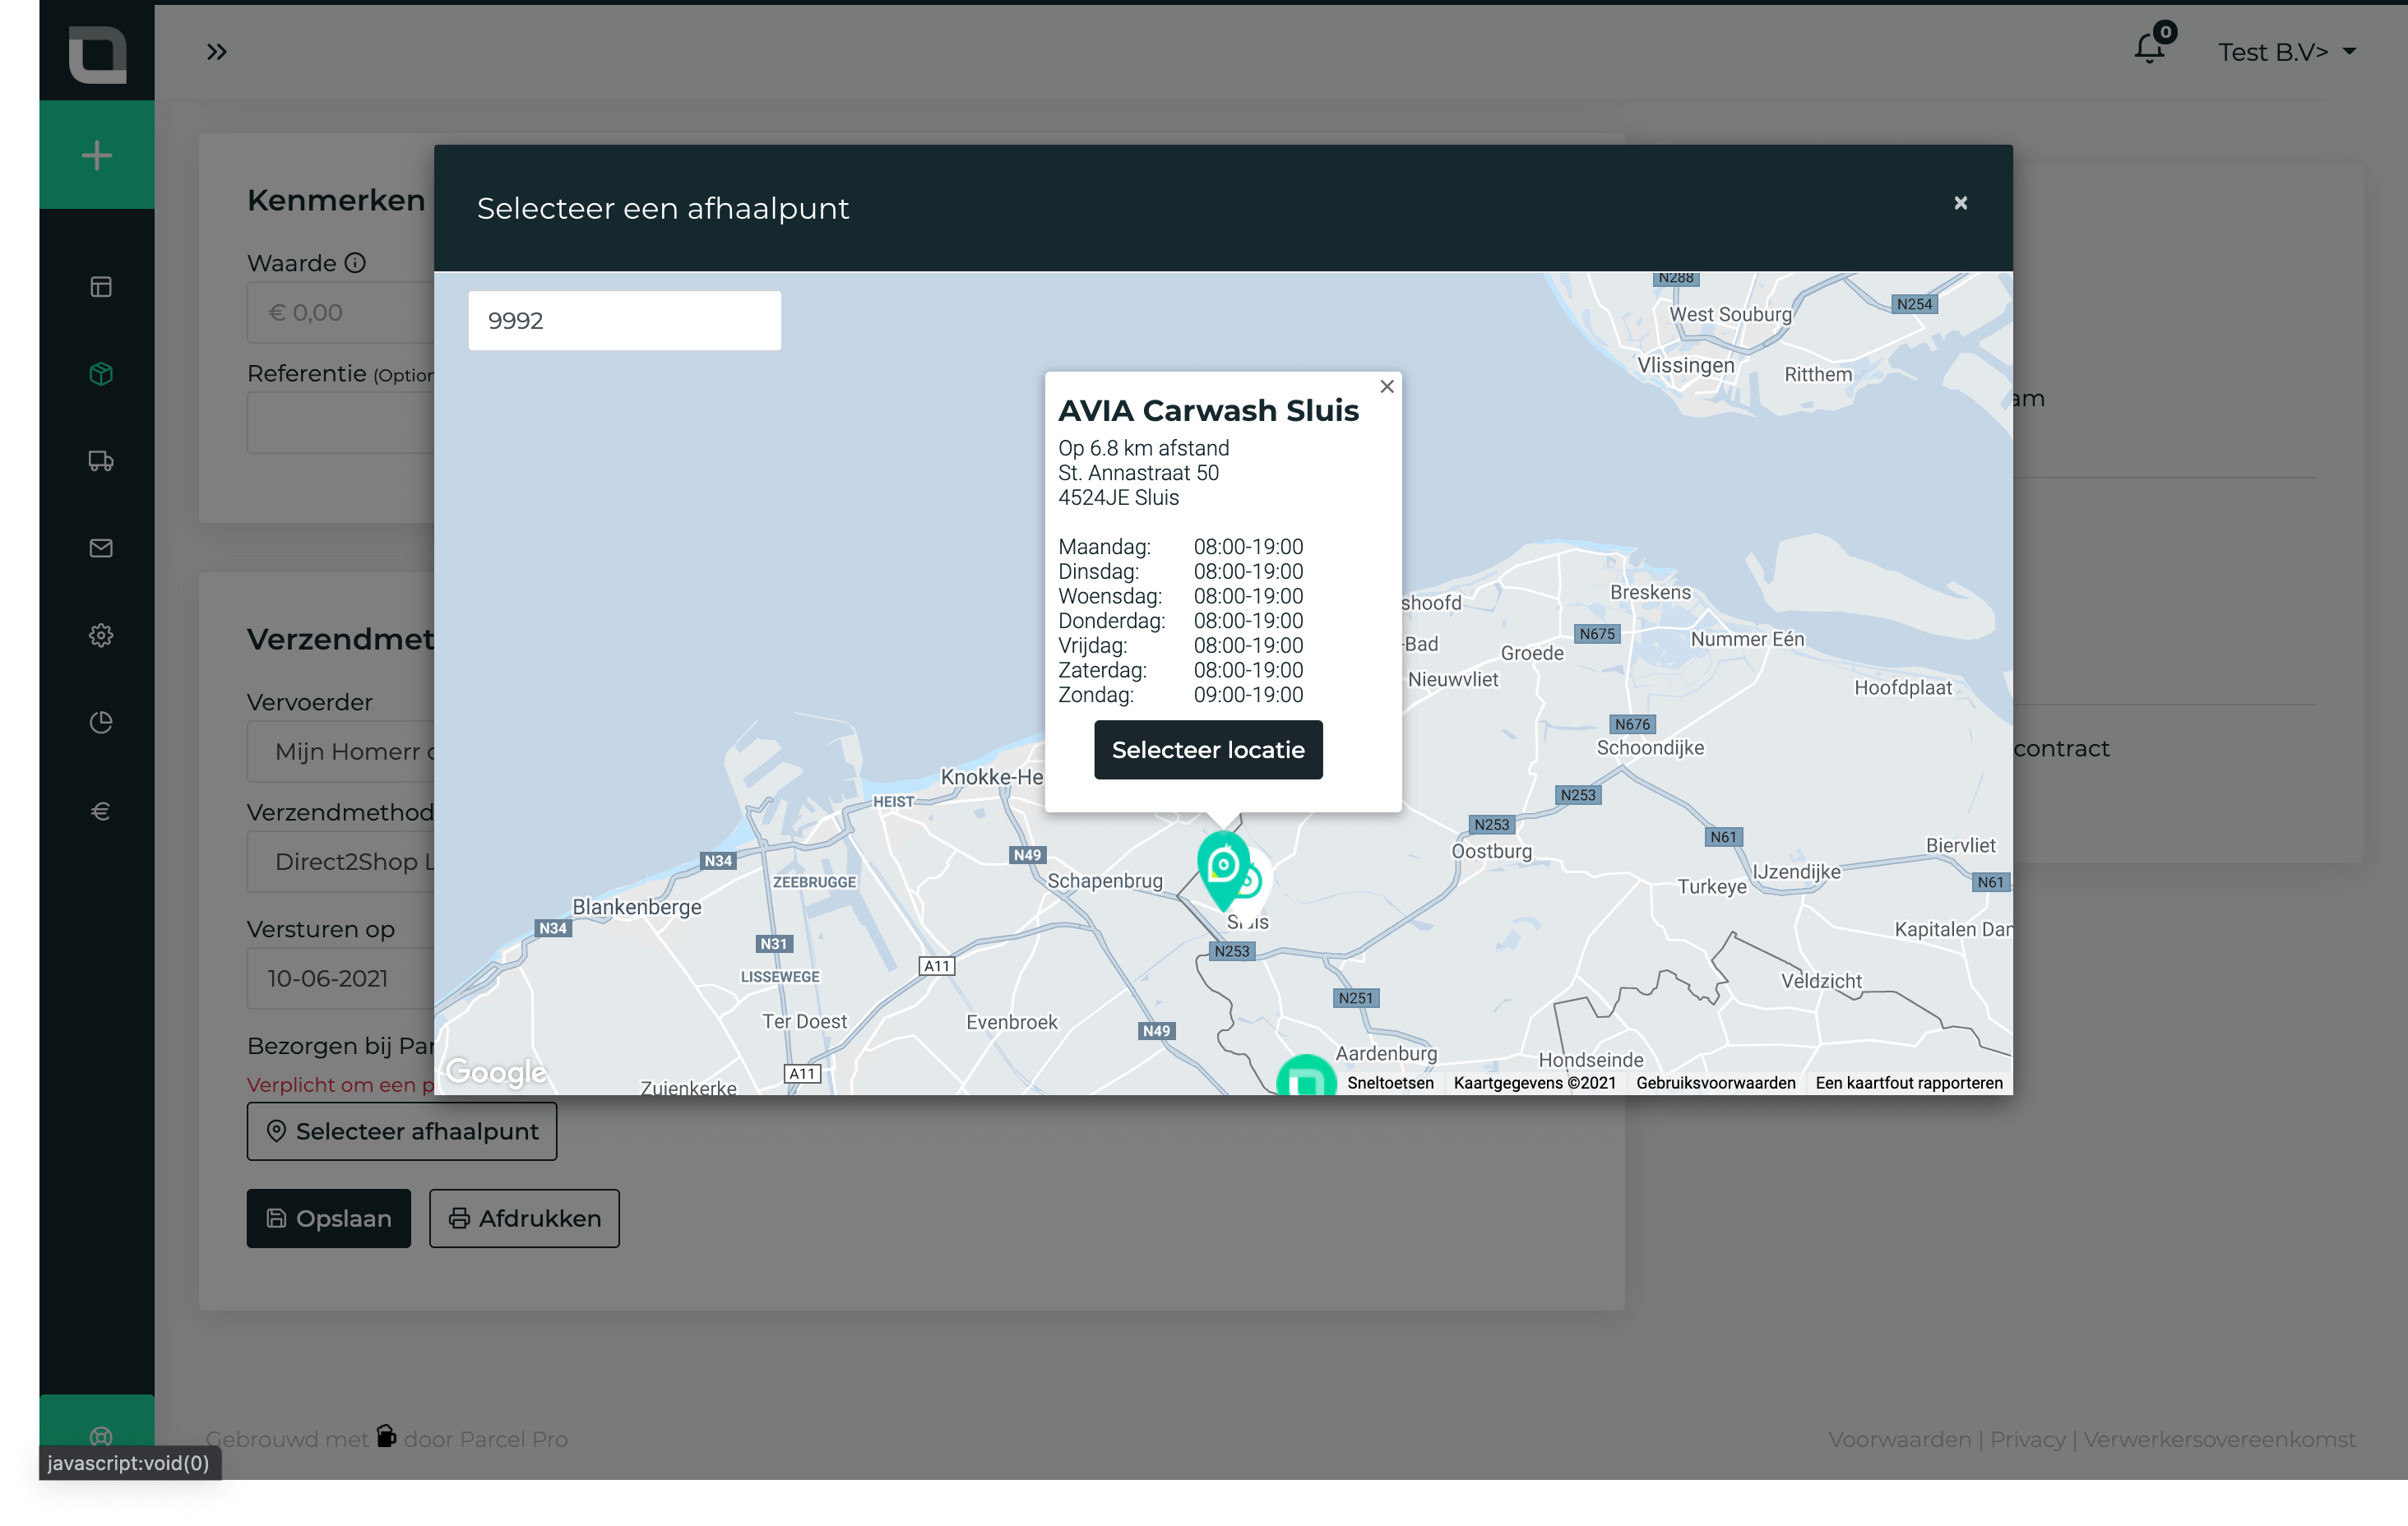Open the dashboard layout icon in the sidebar
Image resolution: width=2408 pixels, height=1526 pixels.
[101, 287]
